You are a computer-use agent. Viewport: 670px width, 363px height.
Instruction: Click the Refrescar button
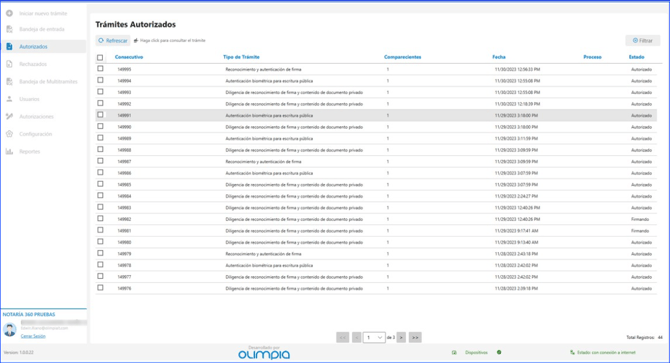[x=113, y=41]
